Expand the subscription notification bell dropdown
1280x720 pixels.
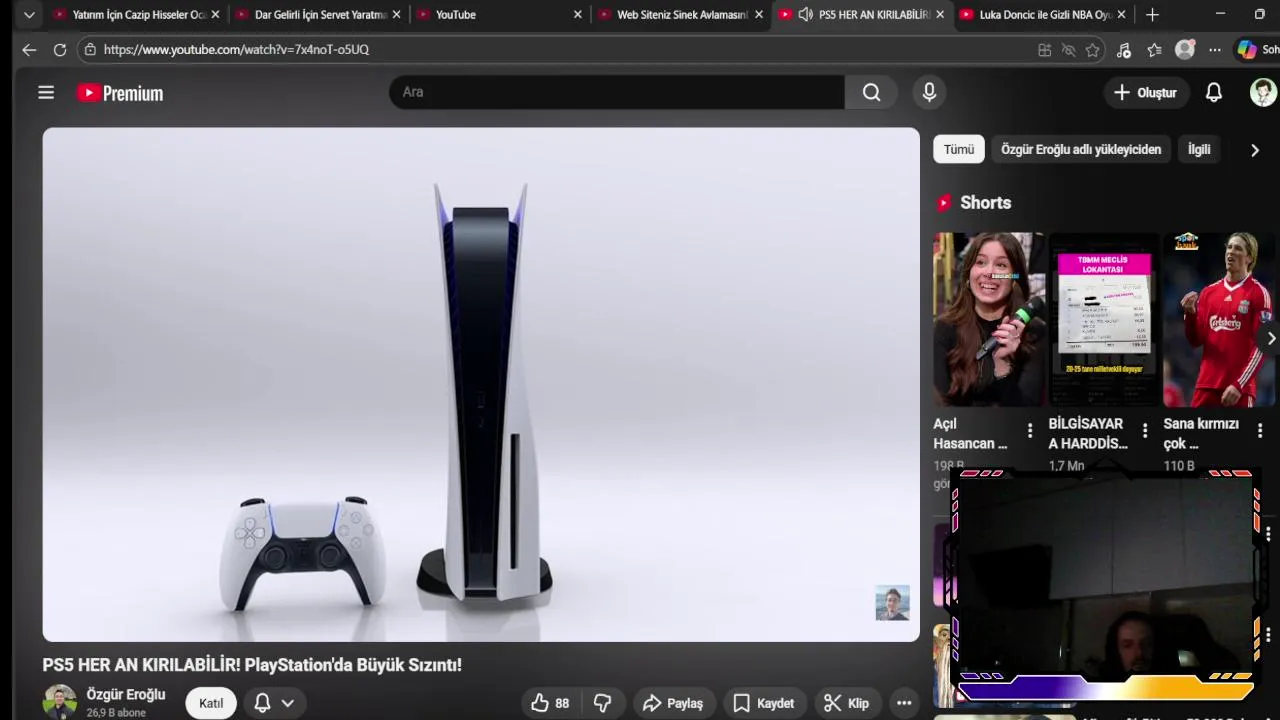(x=274, y=703)
